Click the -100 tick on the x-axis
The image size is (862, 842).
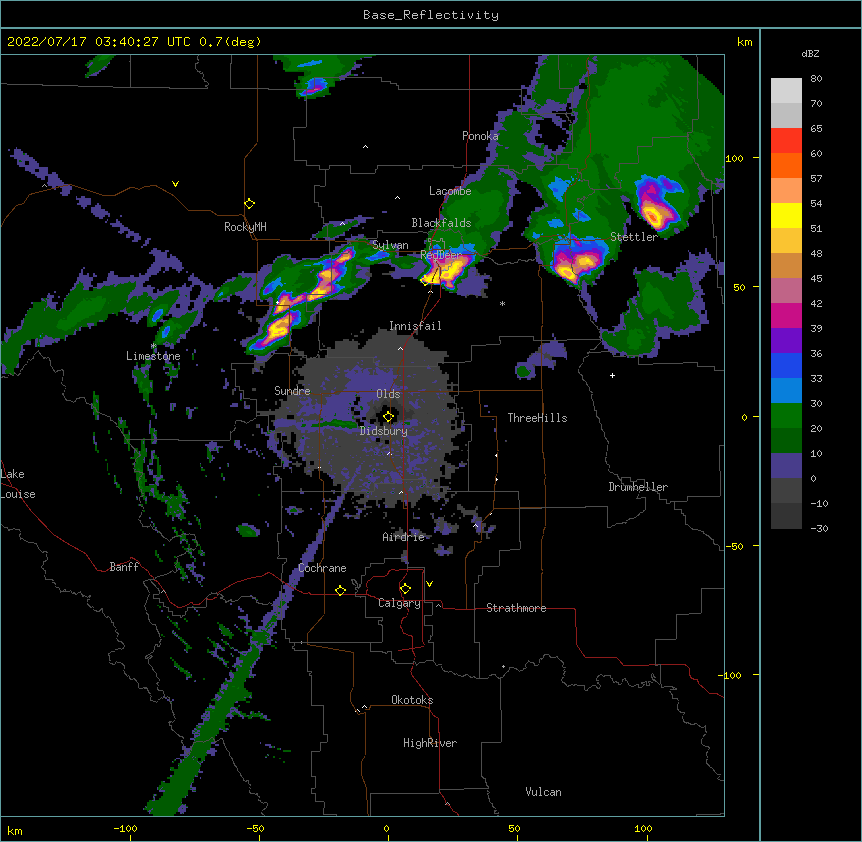coord(125,828)
